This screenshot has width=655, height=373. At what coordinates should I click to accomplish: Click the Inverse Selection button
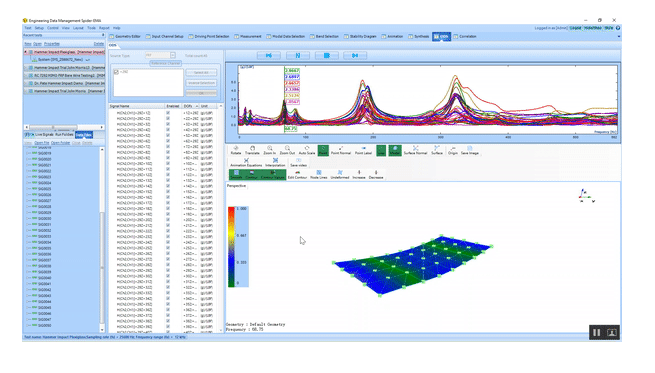(201, 83)
